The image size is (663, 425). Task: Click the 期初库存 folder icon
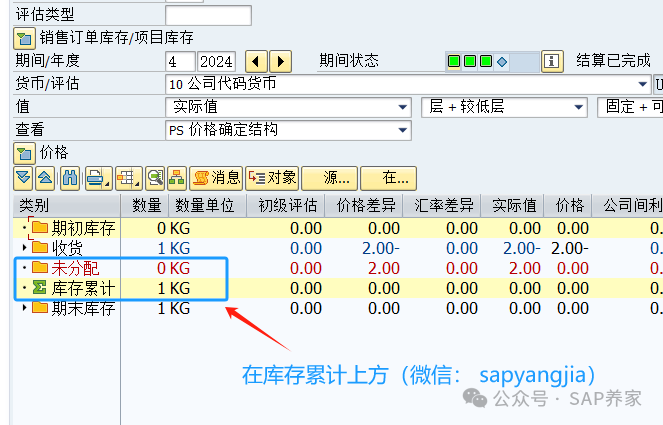point(40,228)
